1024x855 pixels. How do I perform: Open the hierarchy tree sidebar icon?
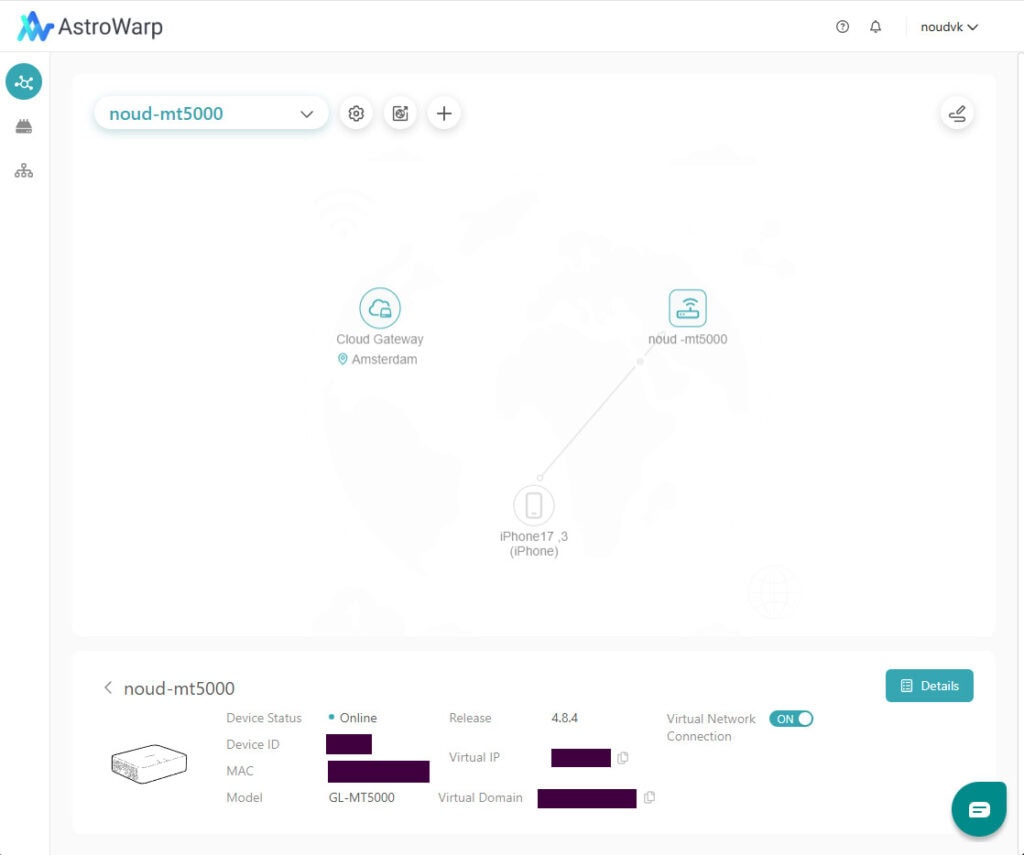coord(24,171)
